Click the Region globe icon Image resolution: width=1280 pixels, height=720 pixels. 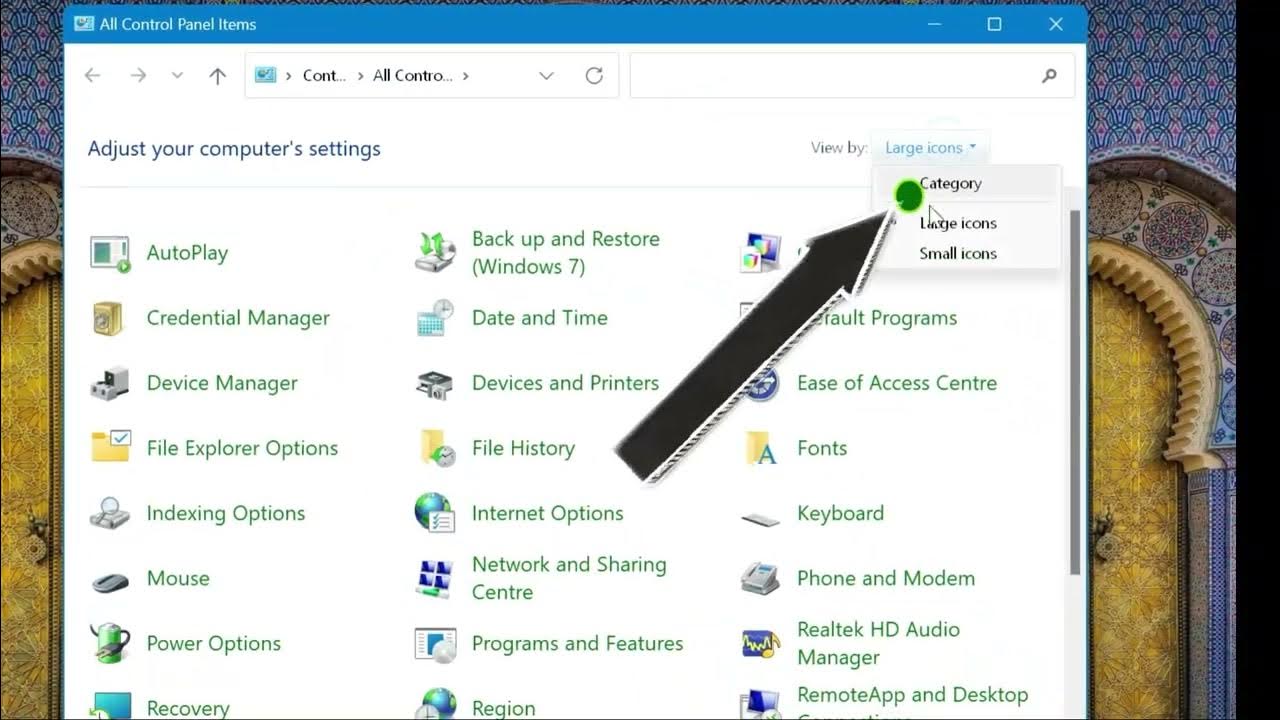pos(437,704)
